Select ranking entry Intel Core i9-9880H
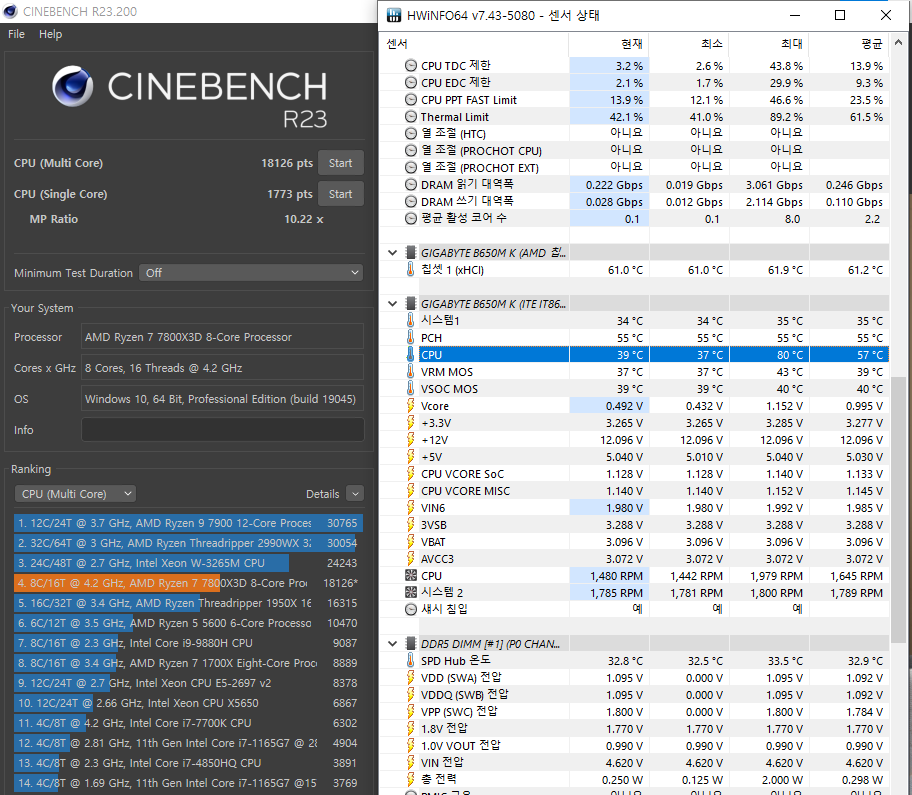Viewport: 912px width, 795px height. click(x=188, y=643)
